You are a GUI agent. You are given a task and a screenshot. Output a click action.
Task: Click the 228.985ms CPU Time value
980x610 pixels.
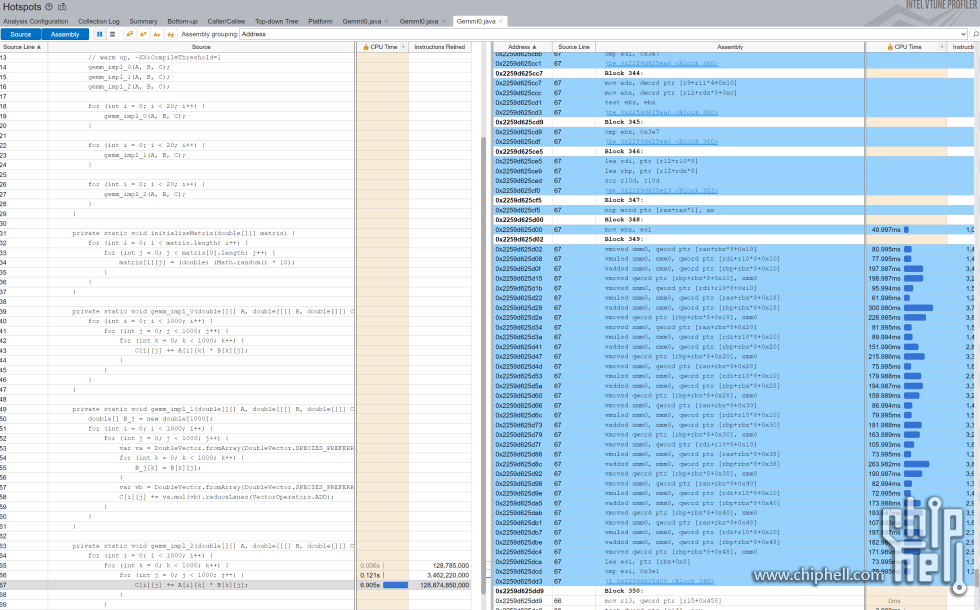coord(886,318)
